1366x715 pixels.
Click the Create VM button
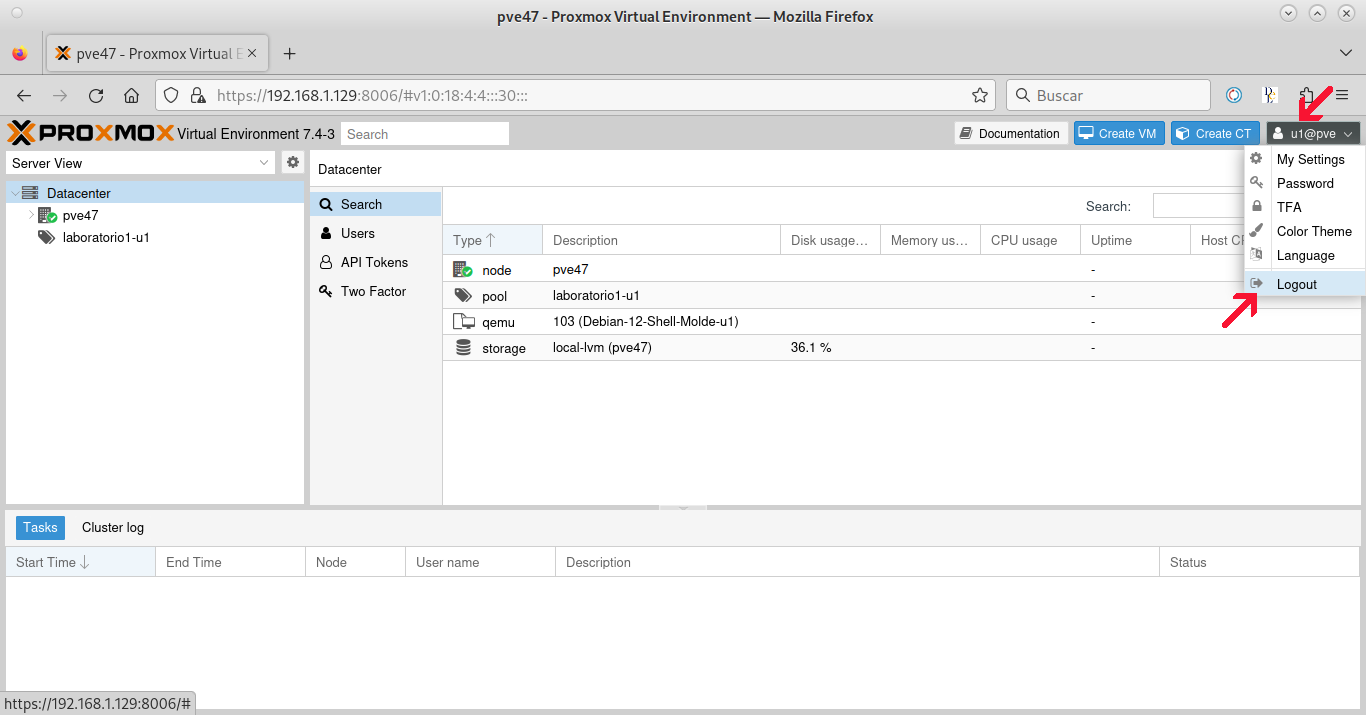pyautogui.click(x=1119, y=133)
